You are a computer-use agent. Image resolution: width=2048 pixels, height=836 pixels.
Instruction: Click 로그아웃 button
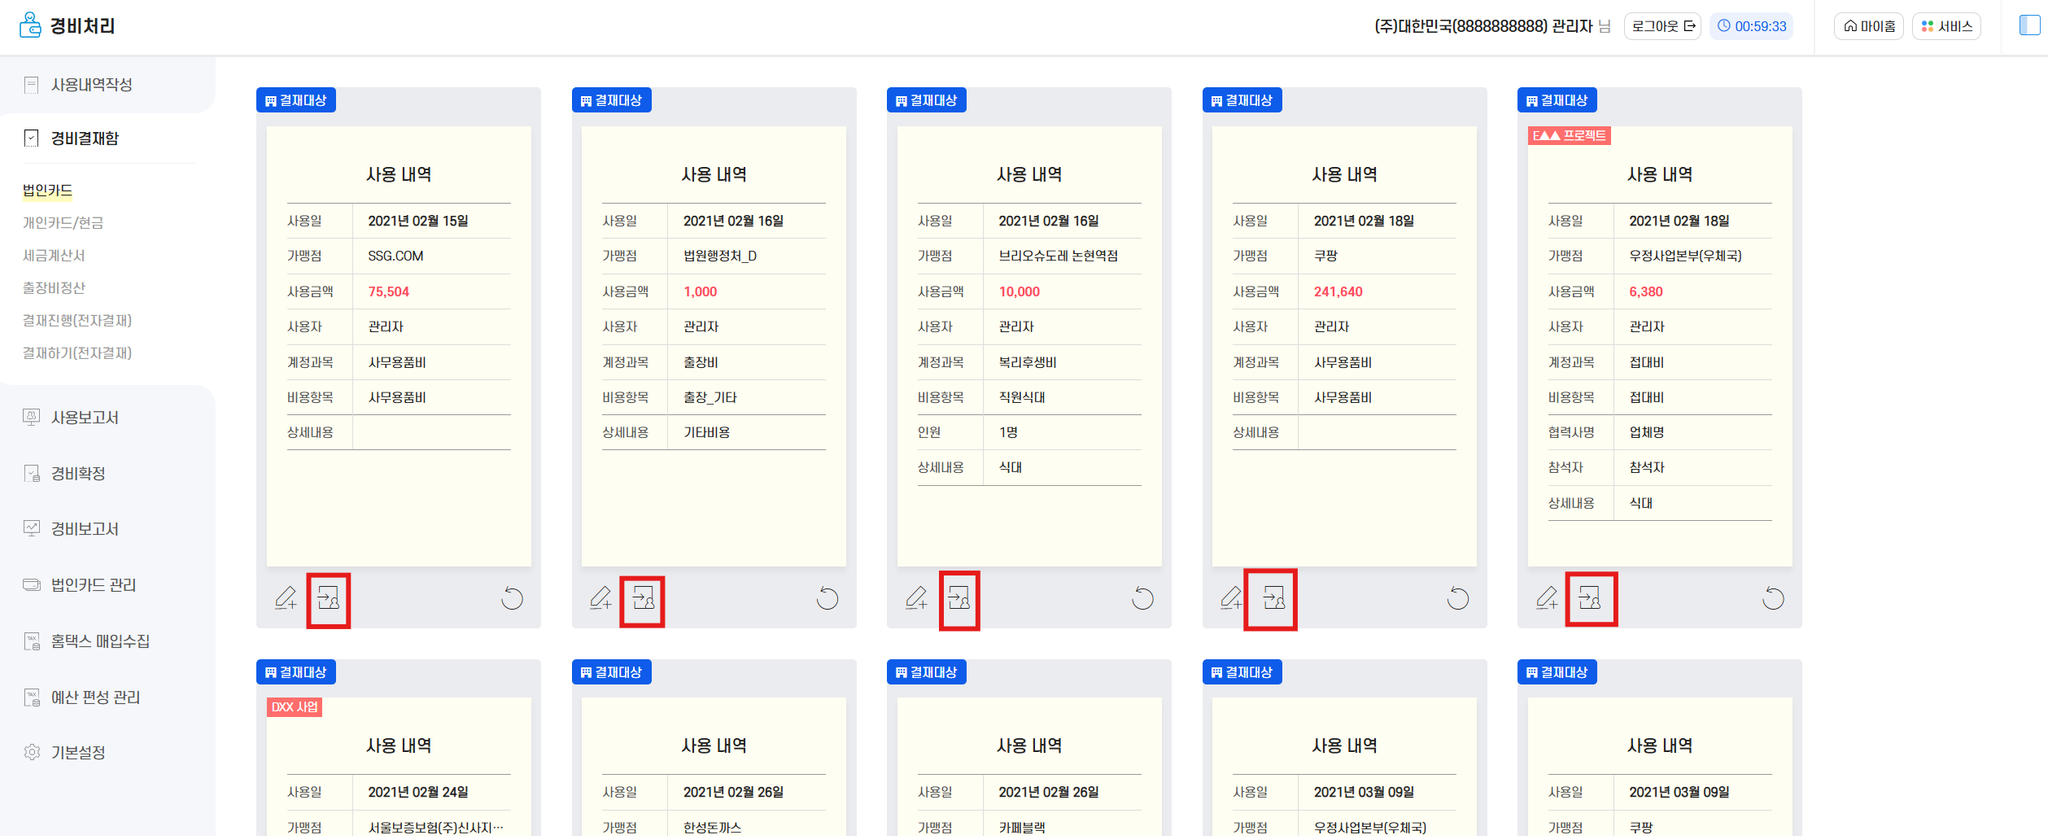(1663, 26)
